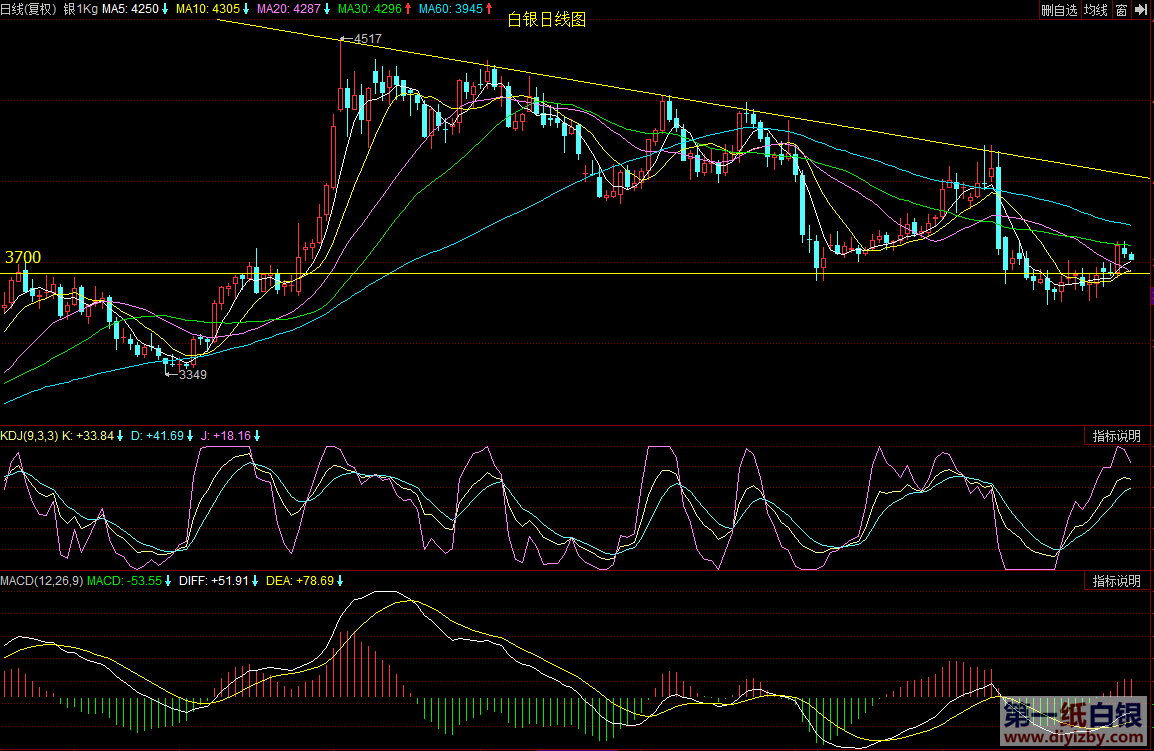Screen dimensions: 1154x751
Task: Click the 3349 low price marker
Action: pyautogui.click(x=192, y=374)
